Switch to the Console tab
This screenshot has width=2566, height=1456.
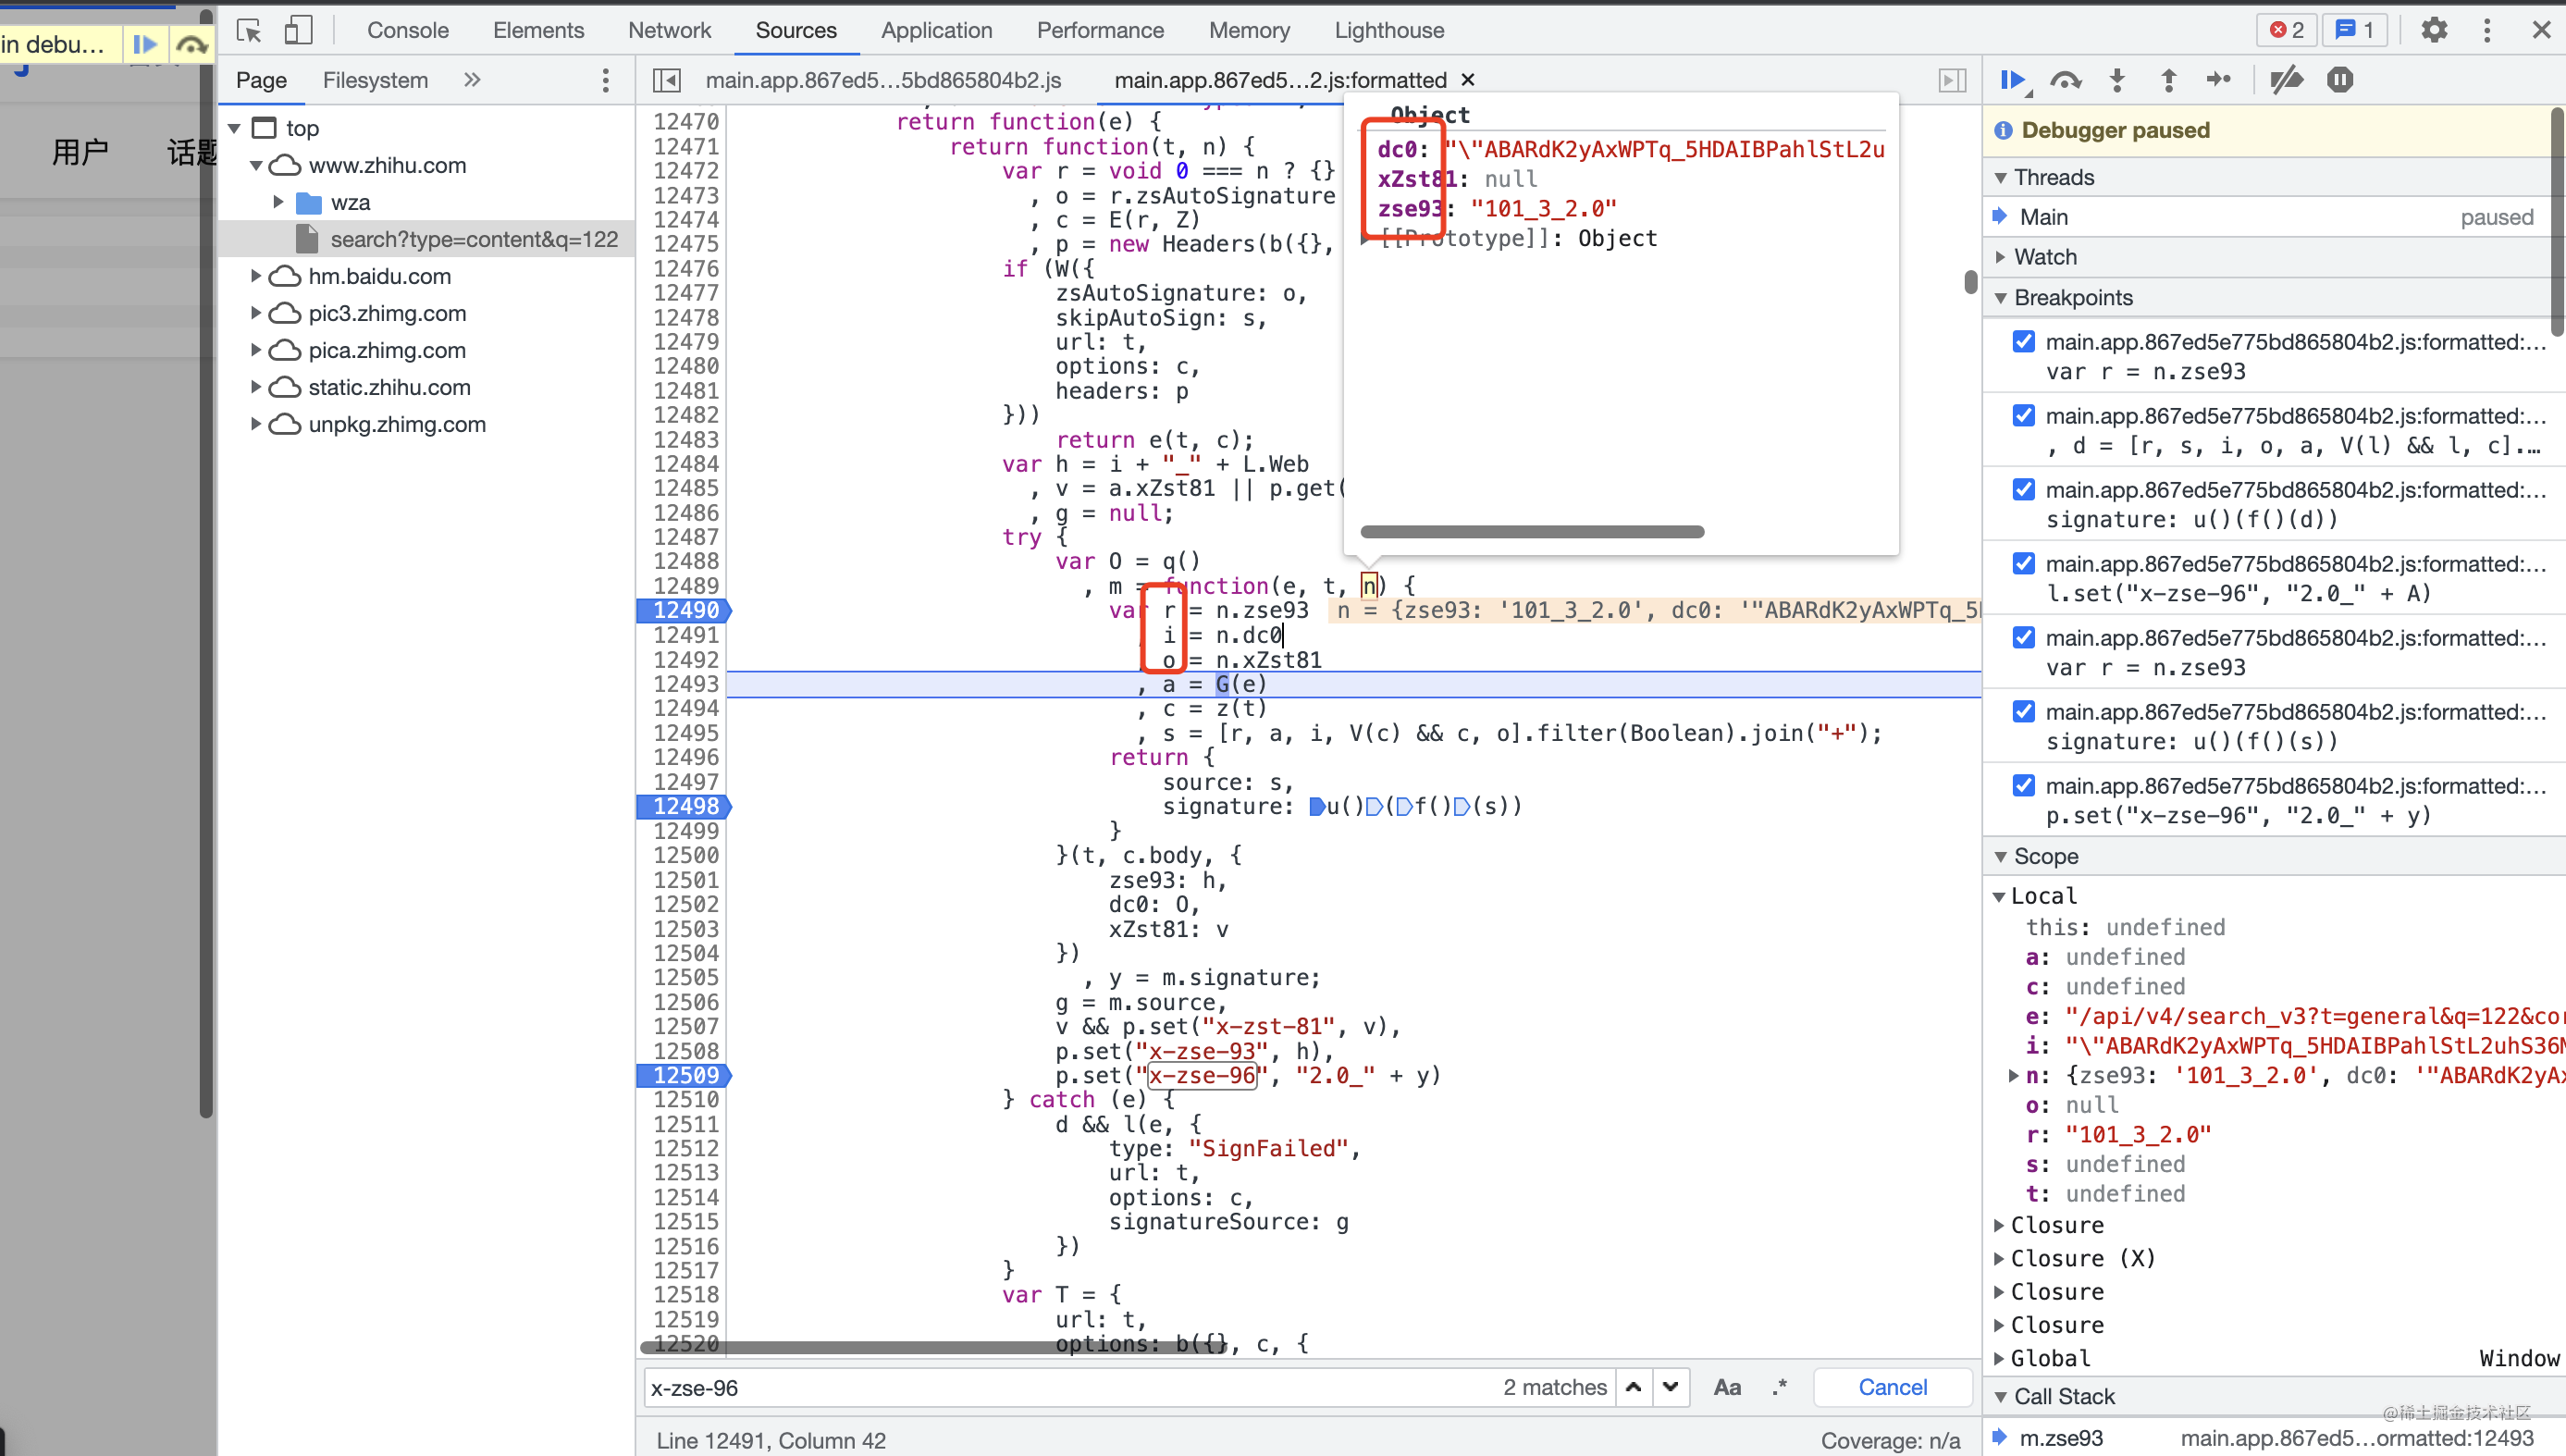tap(408, 30)
